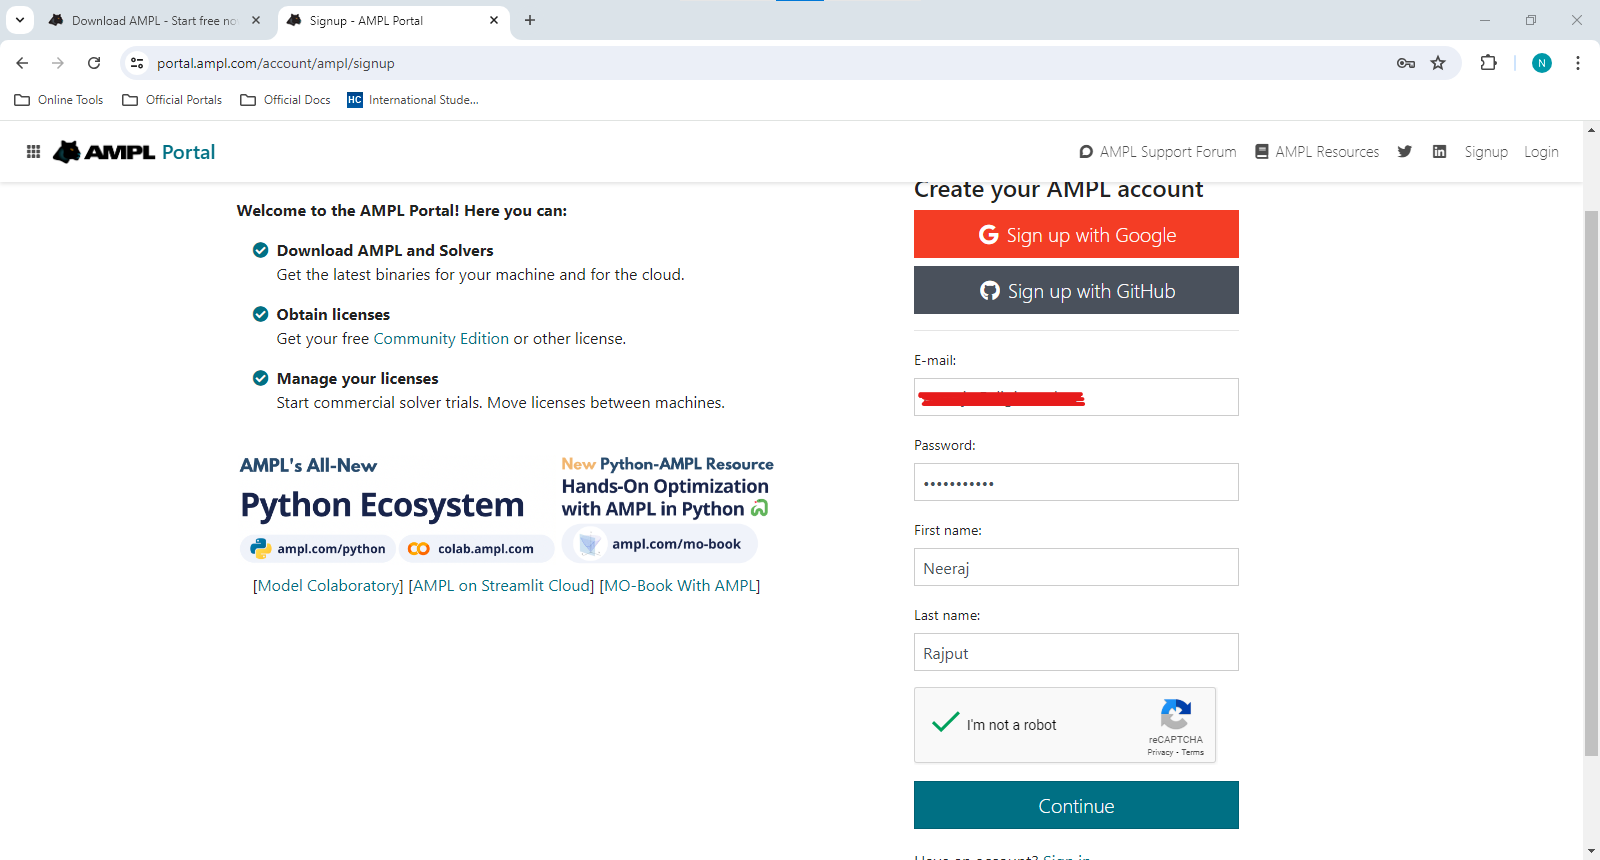Click the MO-book thumbnail icon
The width and height of the screenshot is (1600, 860).
[x=590, y=544]
